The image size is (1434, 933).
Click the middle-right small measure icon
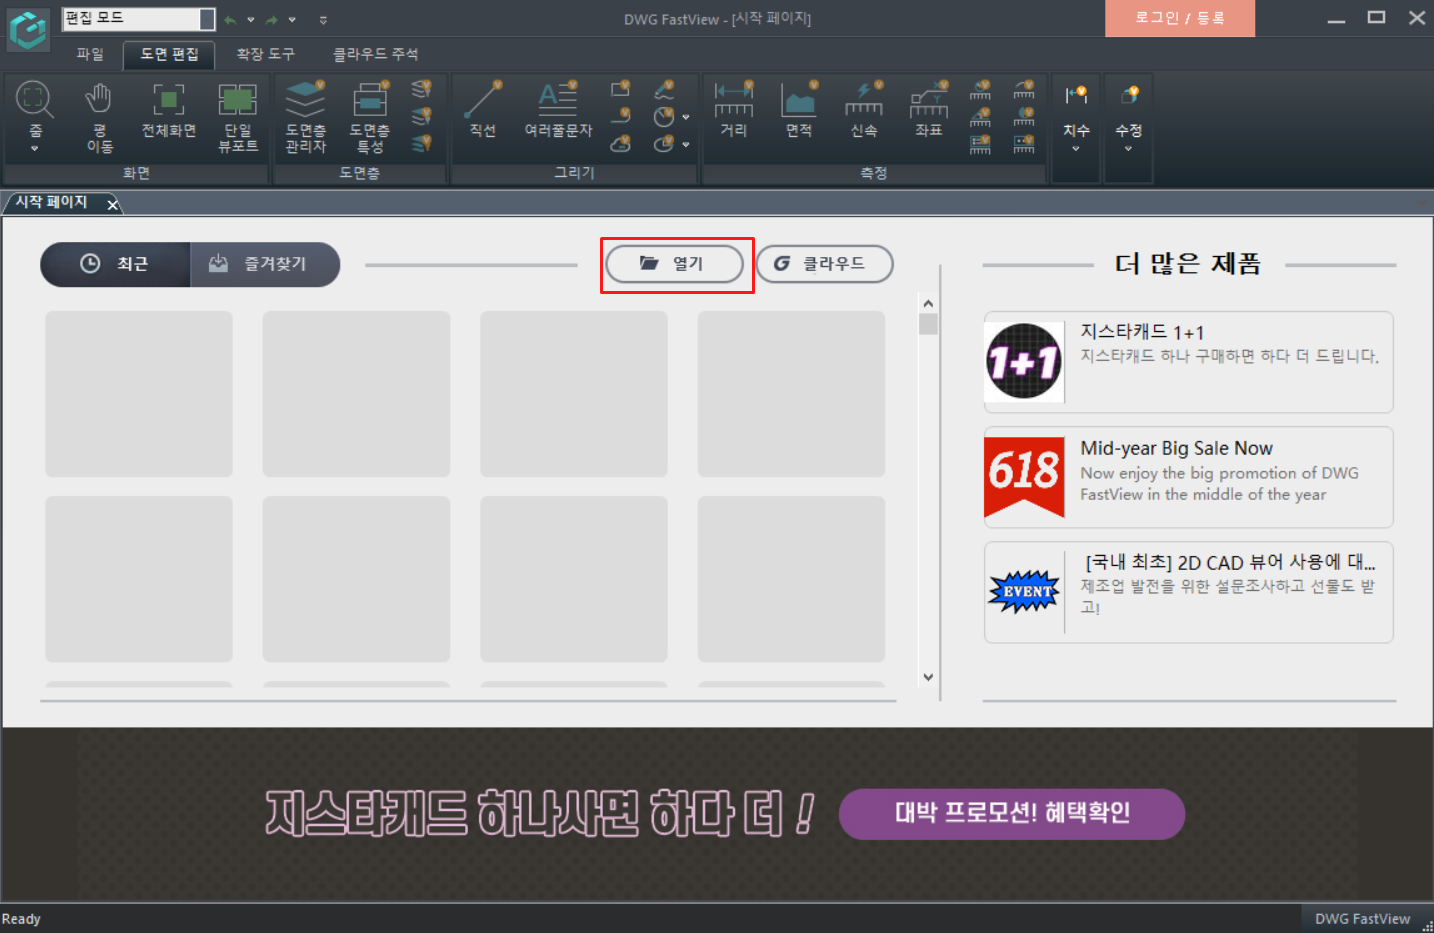coord(1024,117)
